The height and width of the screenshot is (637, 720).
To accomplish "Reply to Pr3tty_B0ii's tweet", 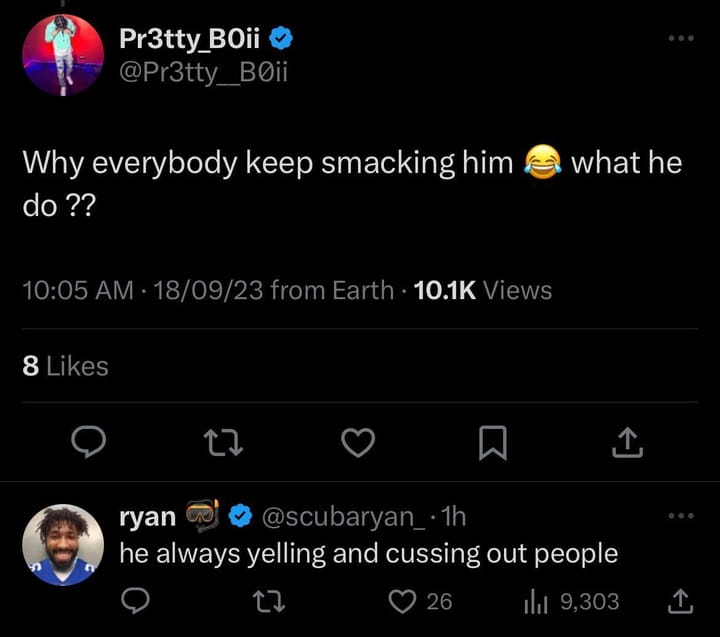I will (89, 441).
